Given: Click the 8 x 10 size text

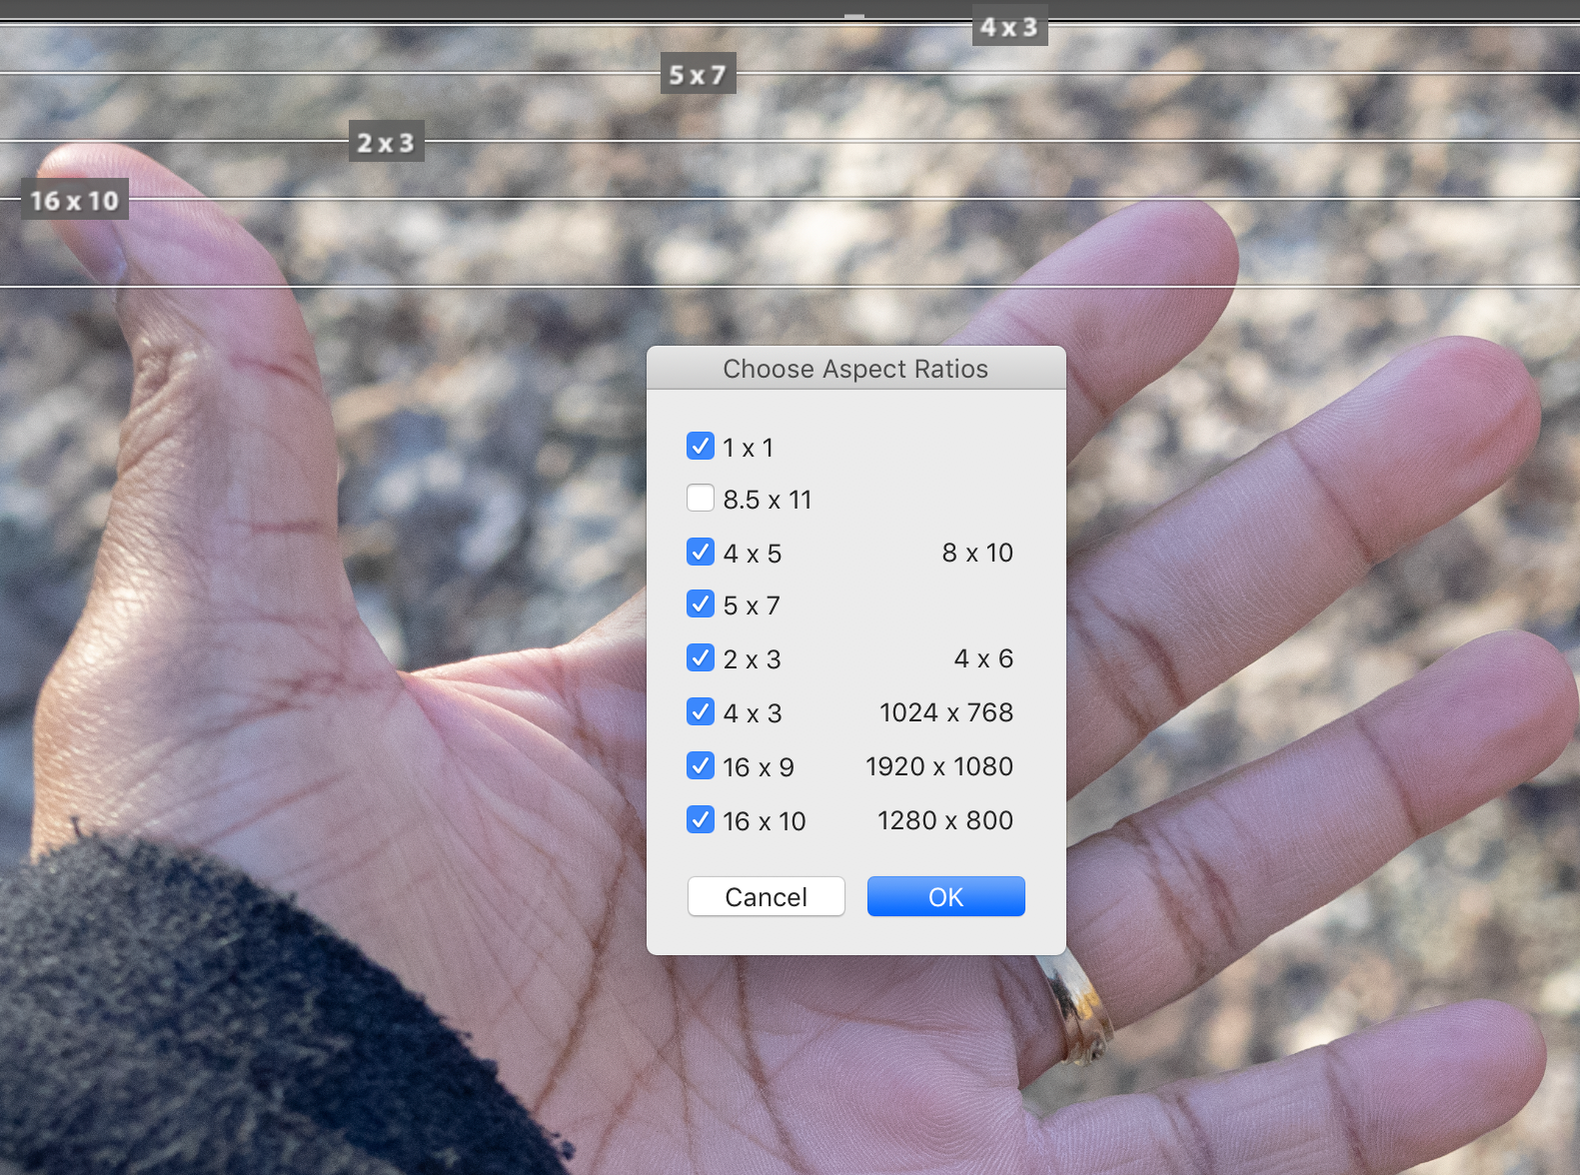Looking at the screenshot, I should [977, 552].
